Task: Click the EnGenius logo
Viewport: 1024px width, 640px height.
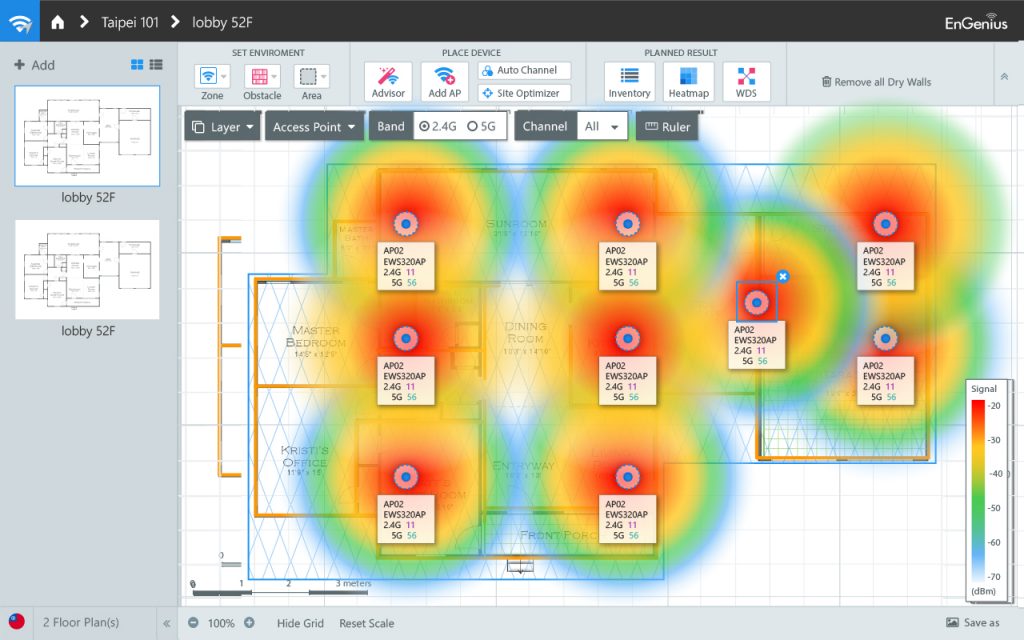Action: tap(976, 22)
